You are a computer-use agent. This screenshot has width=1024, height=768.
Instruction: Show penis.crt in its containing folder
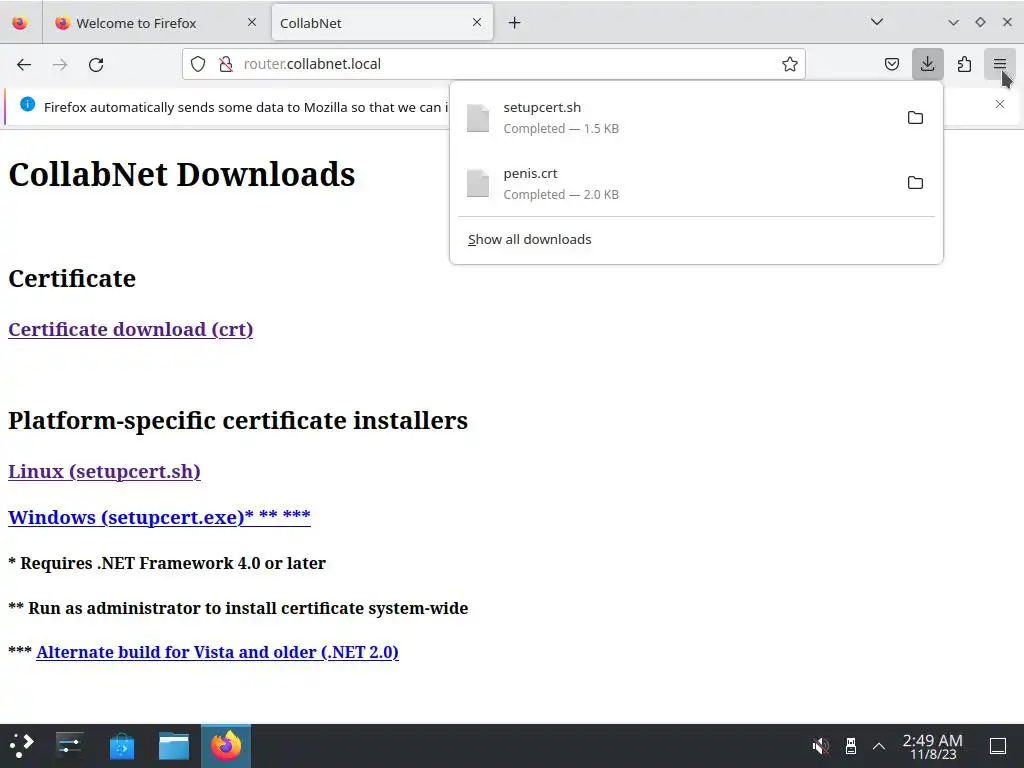pos(915,183)
